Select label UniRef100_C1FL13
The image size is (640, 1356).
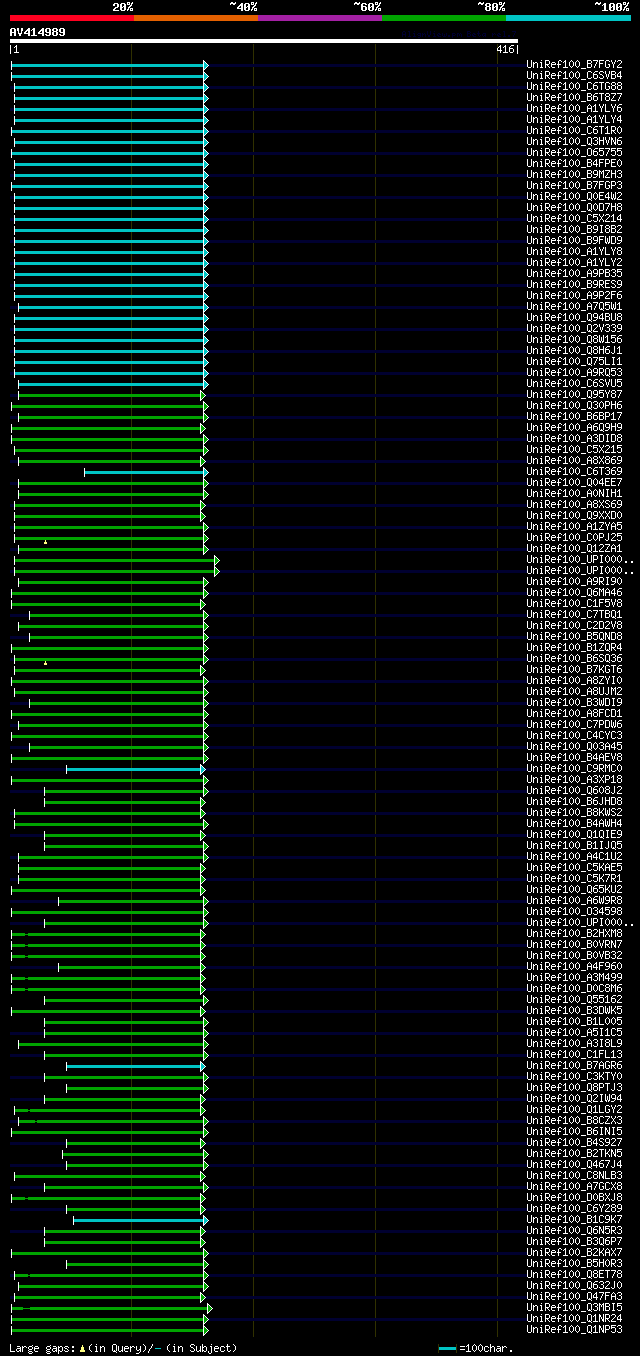click(x=574, y=1055)
